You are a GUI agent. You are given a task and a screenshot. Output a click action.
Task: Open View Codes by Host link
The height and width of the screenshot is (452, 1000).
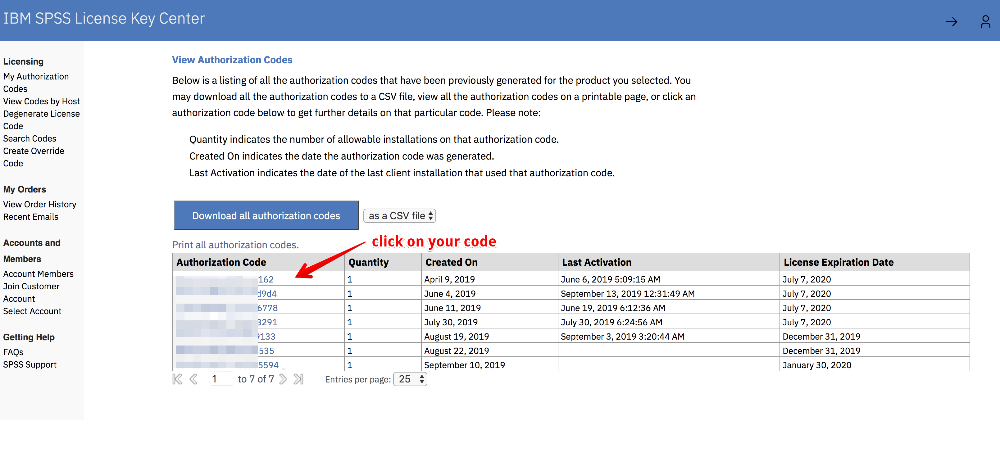click(41, 101)
